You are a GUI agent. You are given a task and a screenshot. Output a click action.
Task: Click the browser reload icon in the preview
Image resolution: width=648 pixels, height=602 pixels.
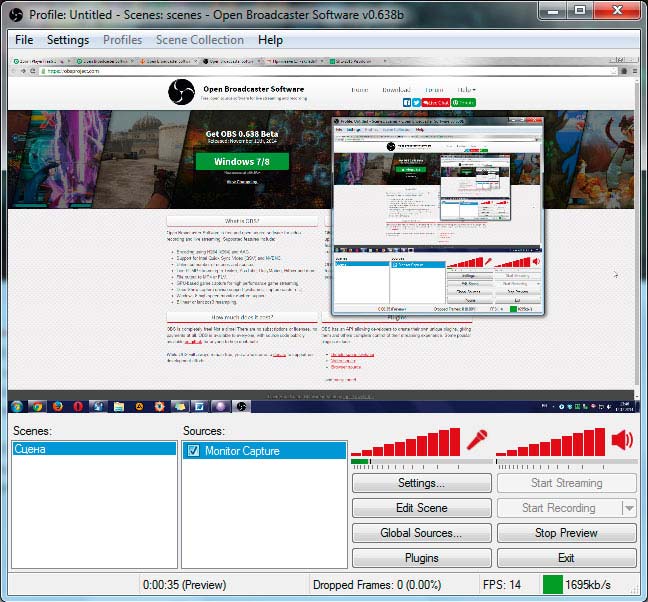(33, 71)
